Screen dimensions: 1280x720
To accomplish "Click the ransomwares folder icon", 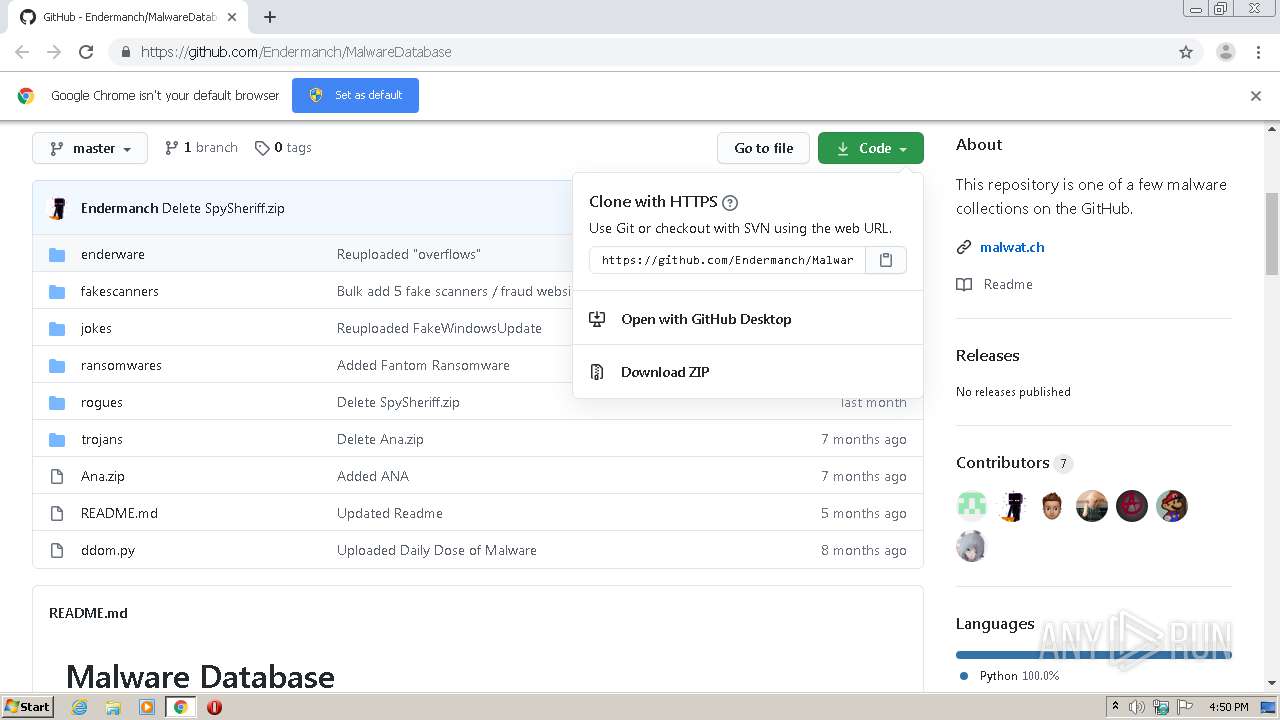I will [57, 366].
